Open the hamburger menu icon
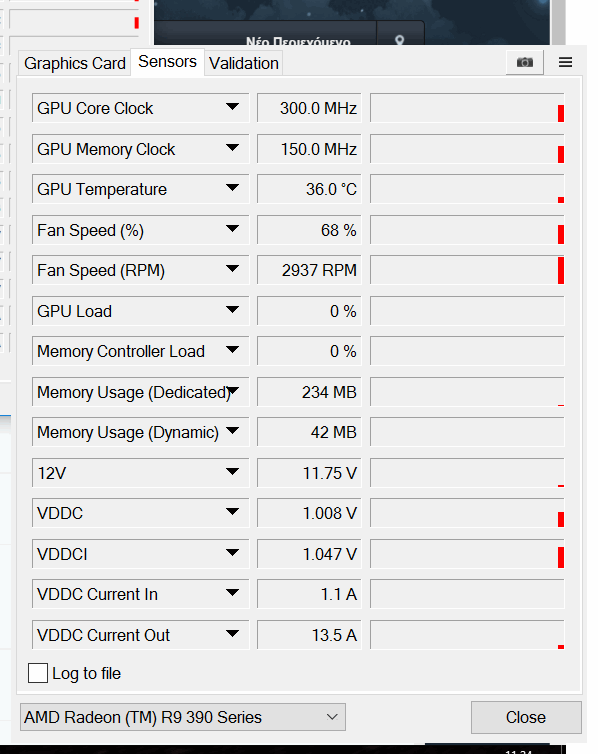 [x=565, y=63]
